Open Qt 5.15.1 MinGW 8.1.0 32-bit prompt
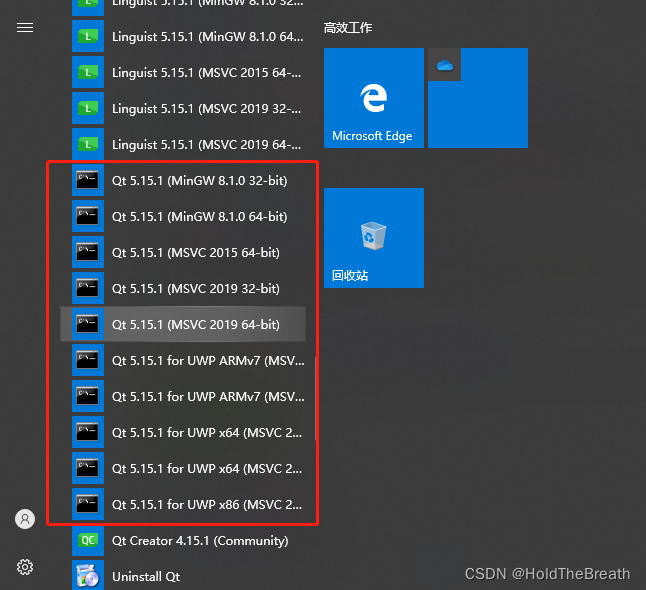The width and height of the screenshot is (646, 590). tap(183, 180)
